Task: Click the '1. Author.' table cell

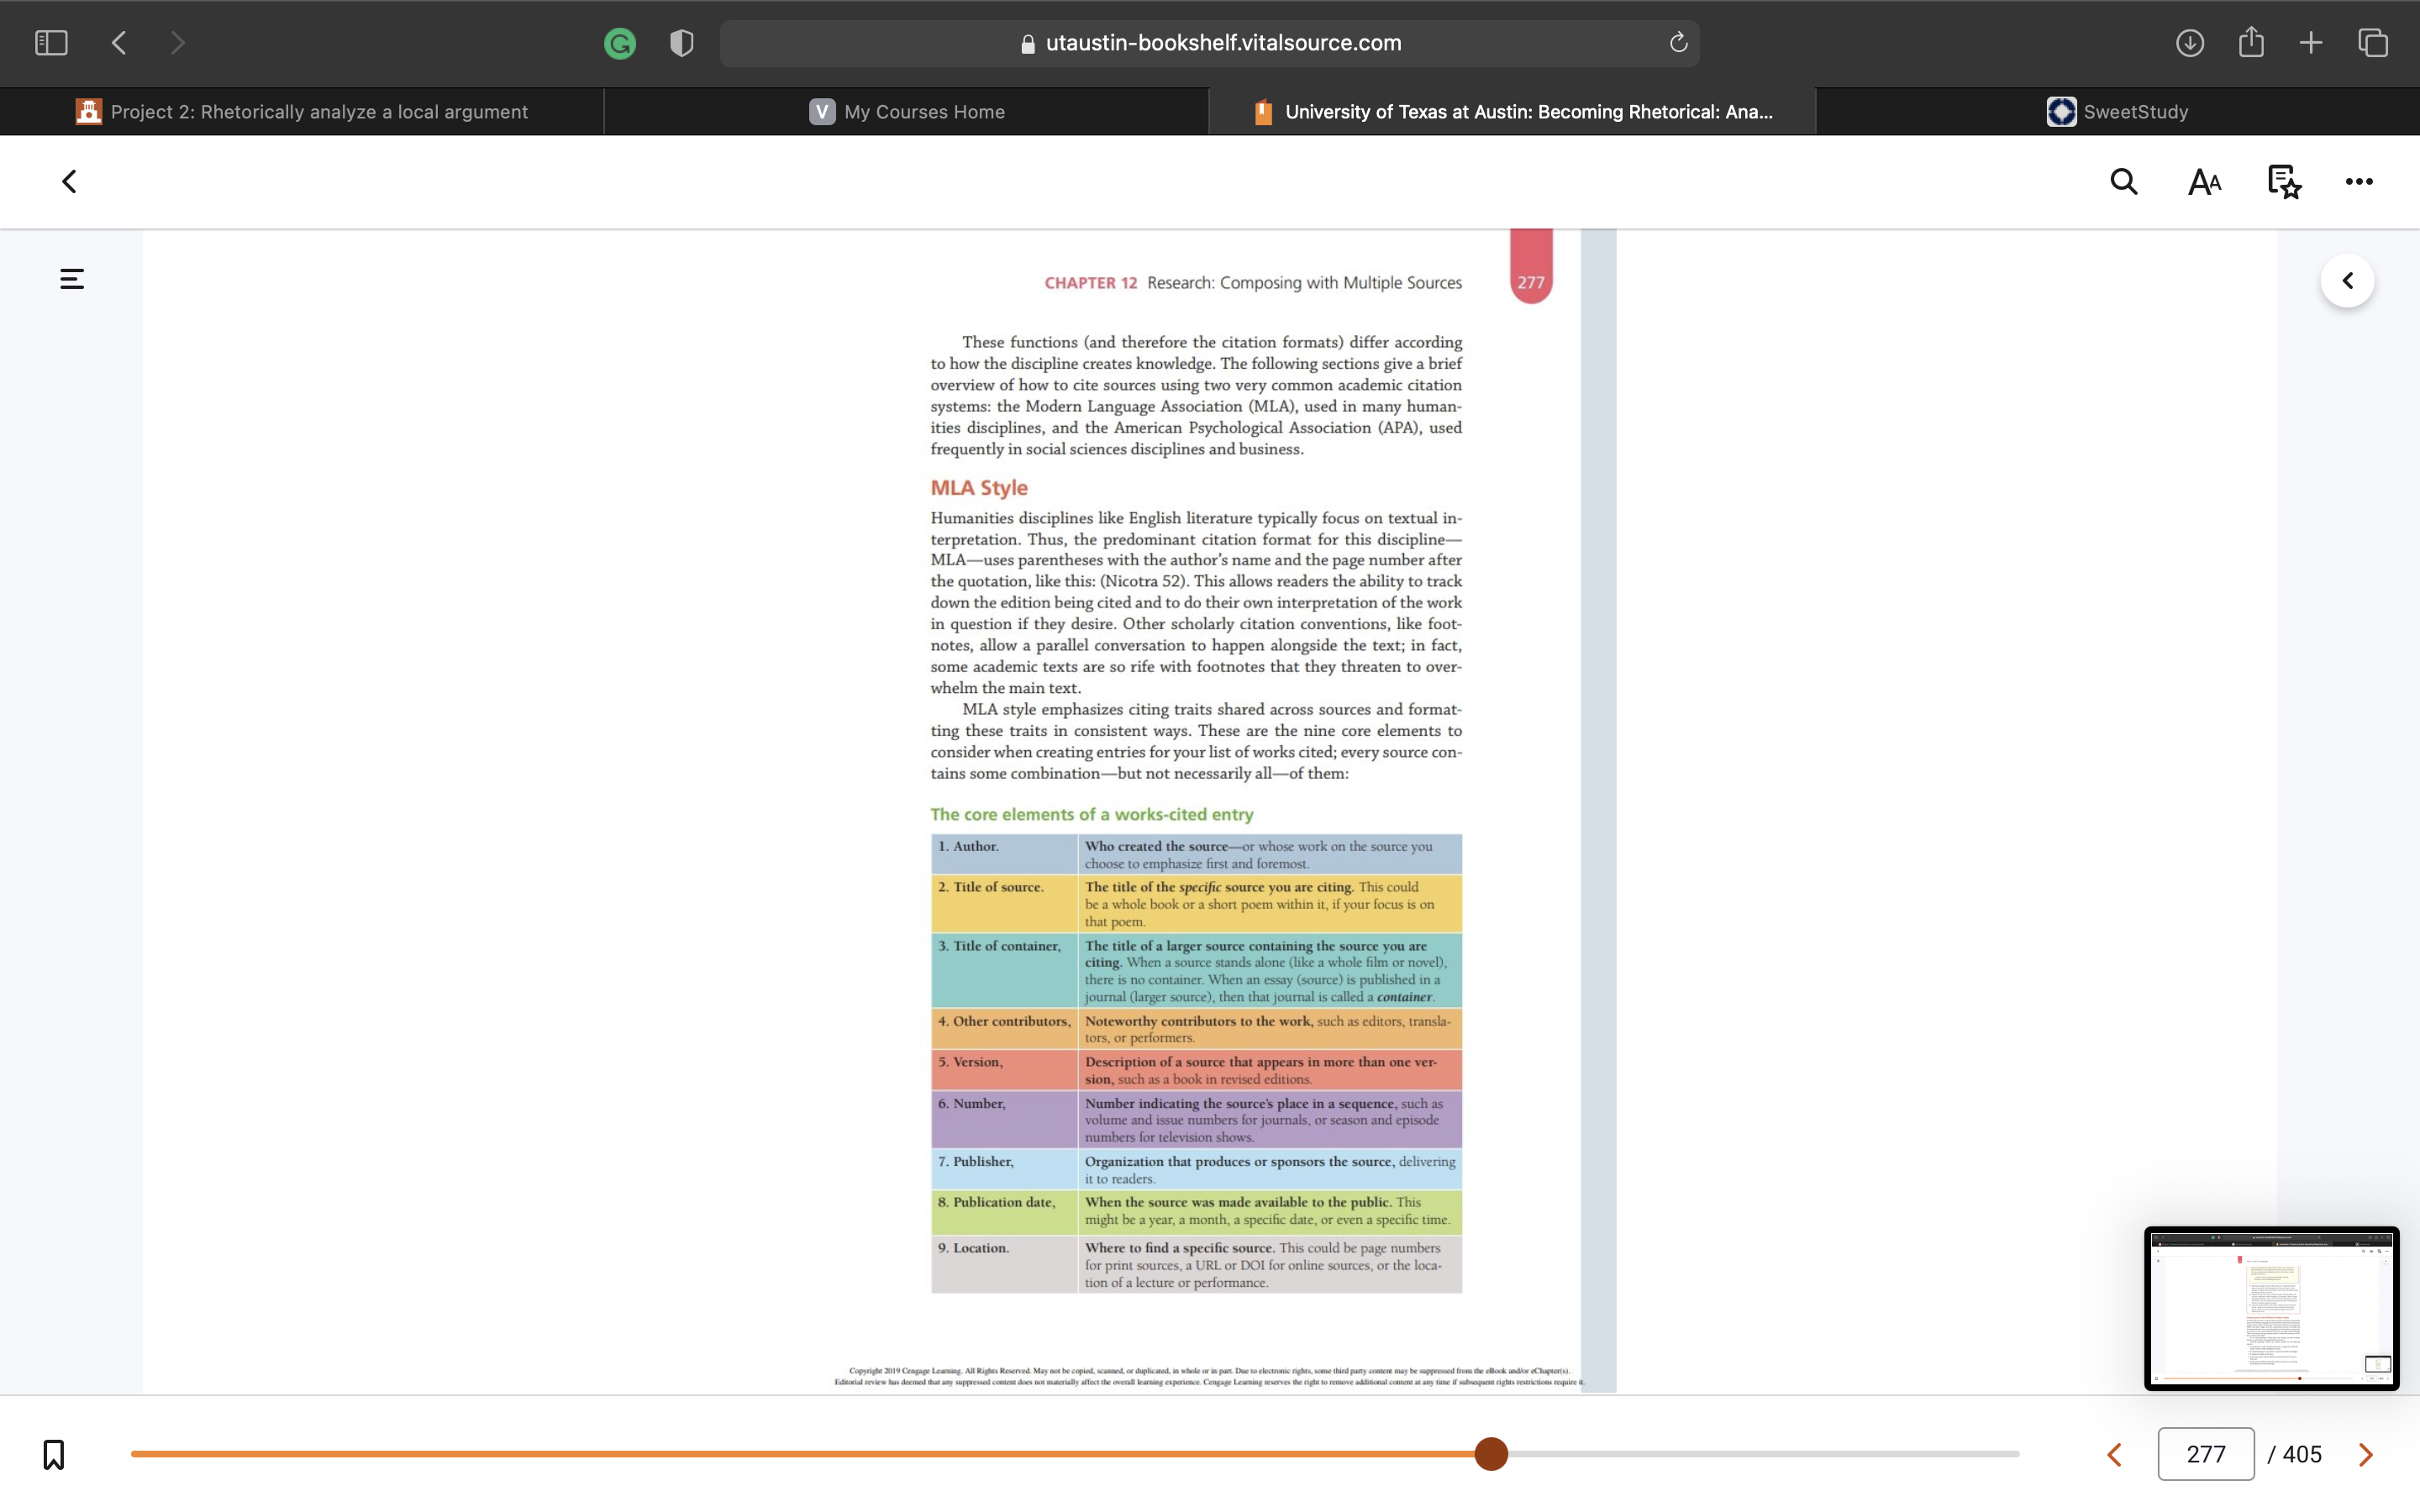Action: pyautogui.click(x=1004, y=854)
